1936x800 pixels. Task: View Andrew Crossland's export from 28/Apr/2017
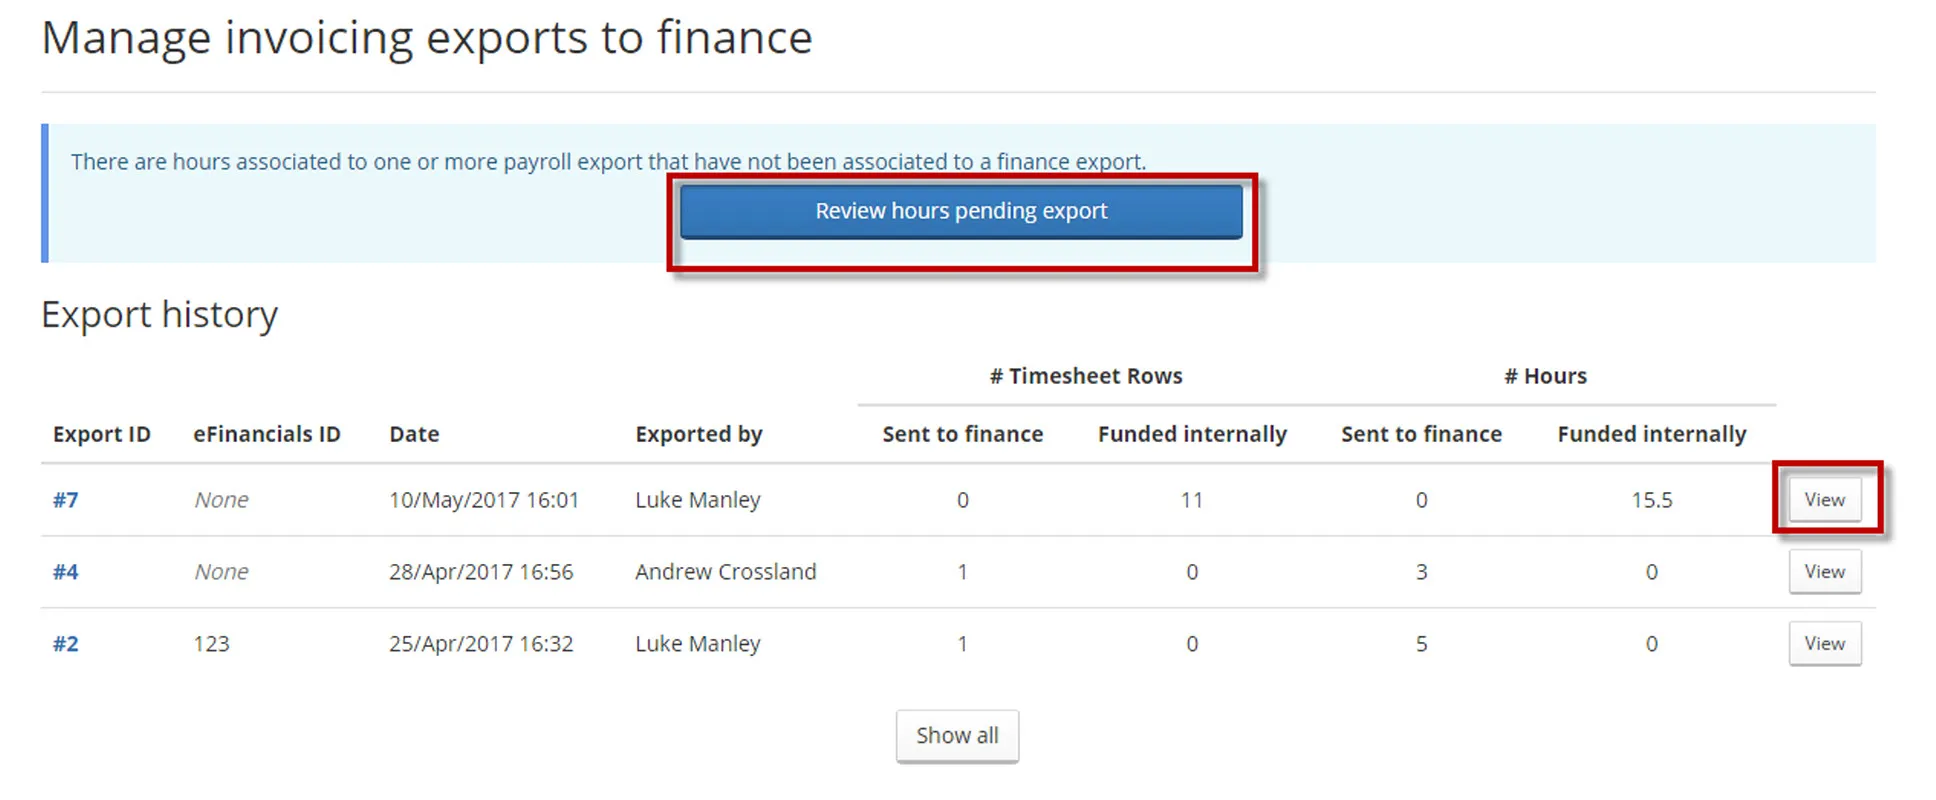pyautogui.click(x=1823, y=571)
